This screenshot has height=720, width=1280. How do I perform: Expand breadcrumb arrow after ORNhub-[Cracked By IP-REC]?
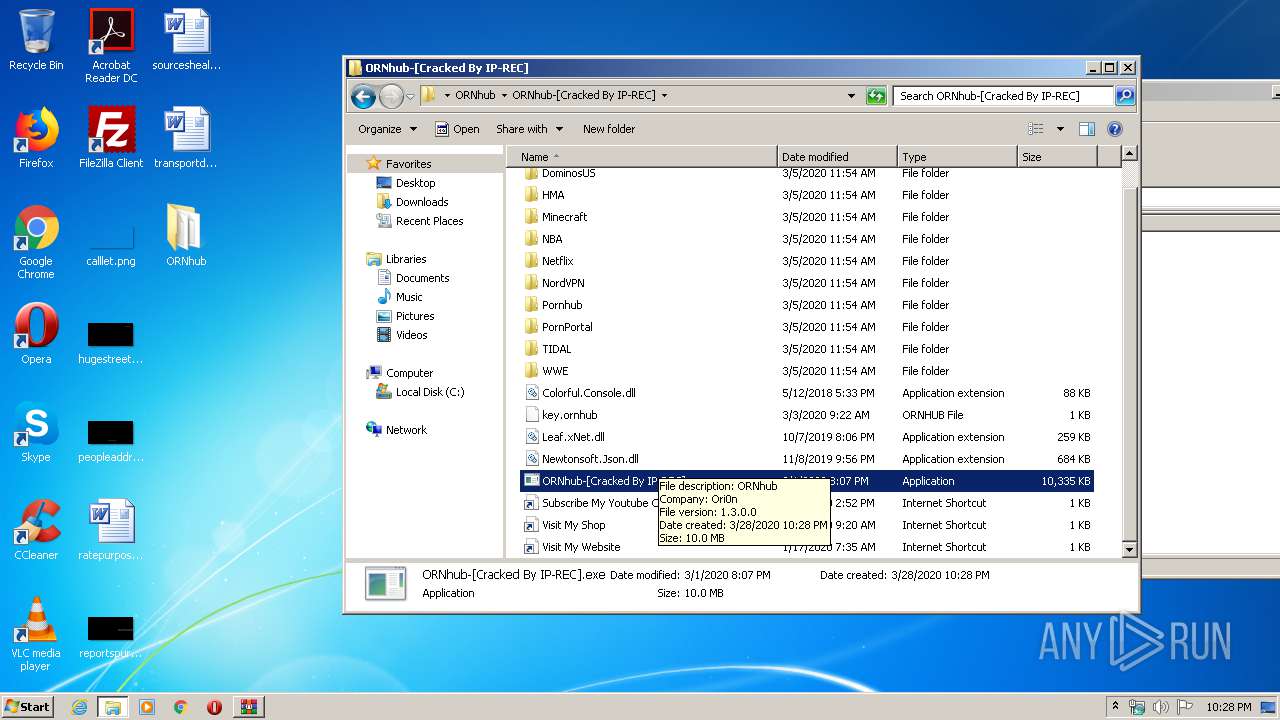tap(664, 96)
